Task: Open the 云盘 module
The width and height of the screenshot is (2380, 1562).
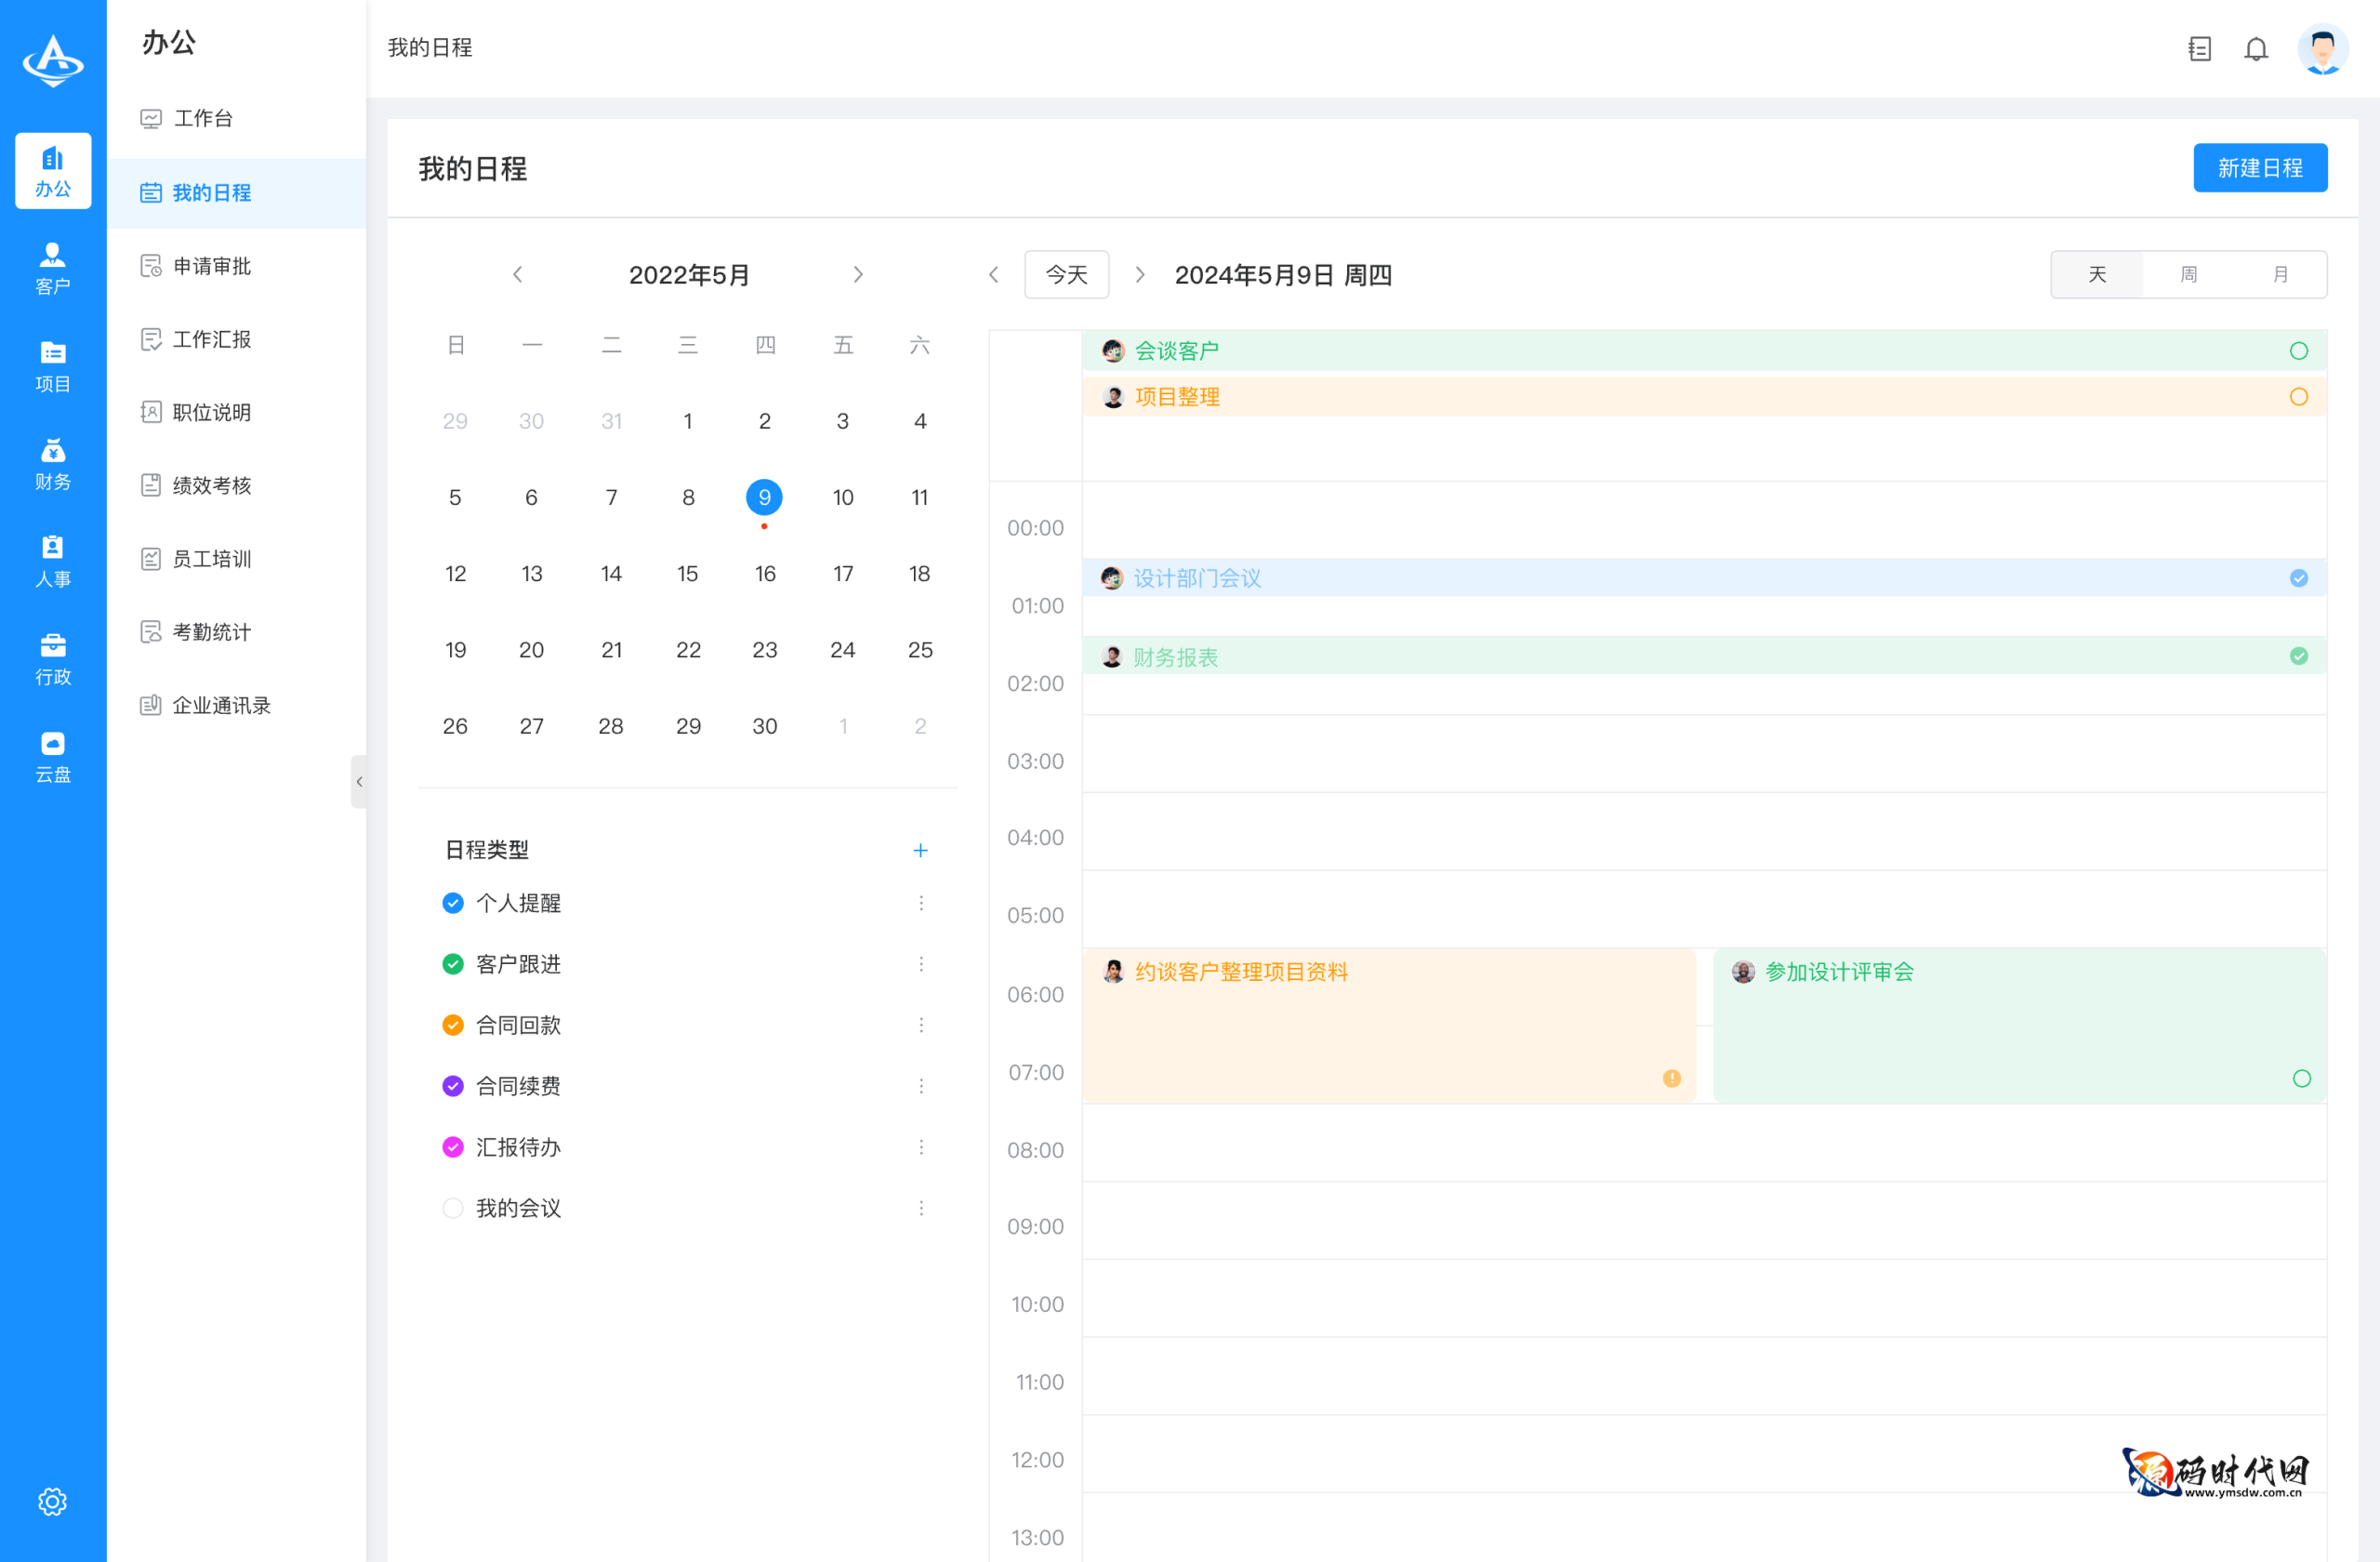Action: (52, 755)
